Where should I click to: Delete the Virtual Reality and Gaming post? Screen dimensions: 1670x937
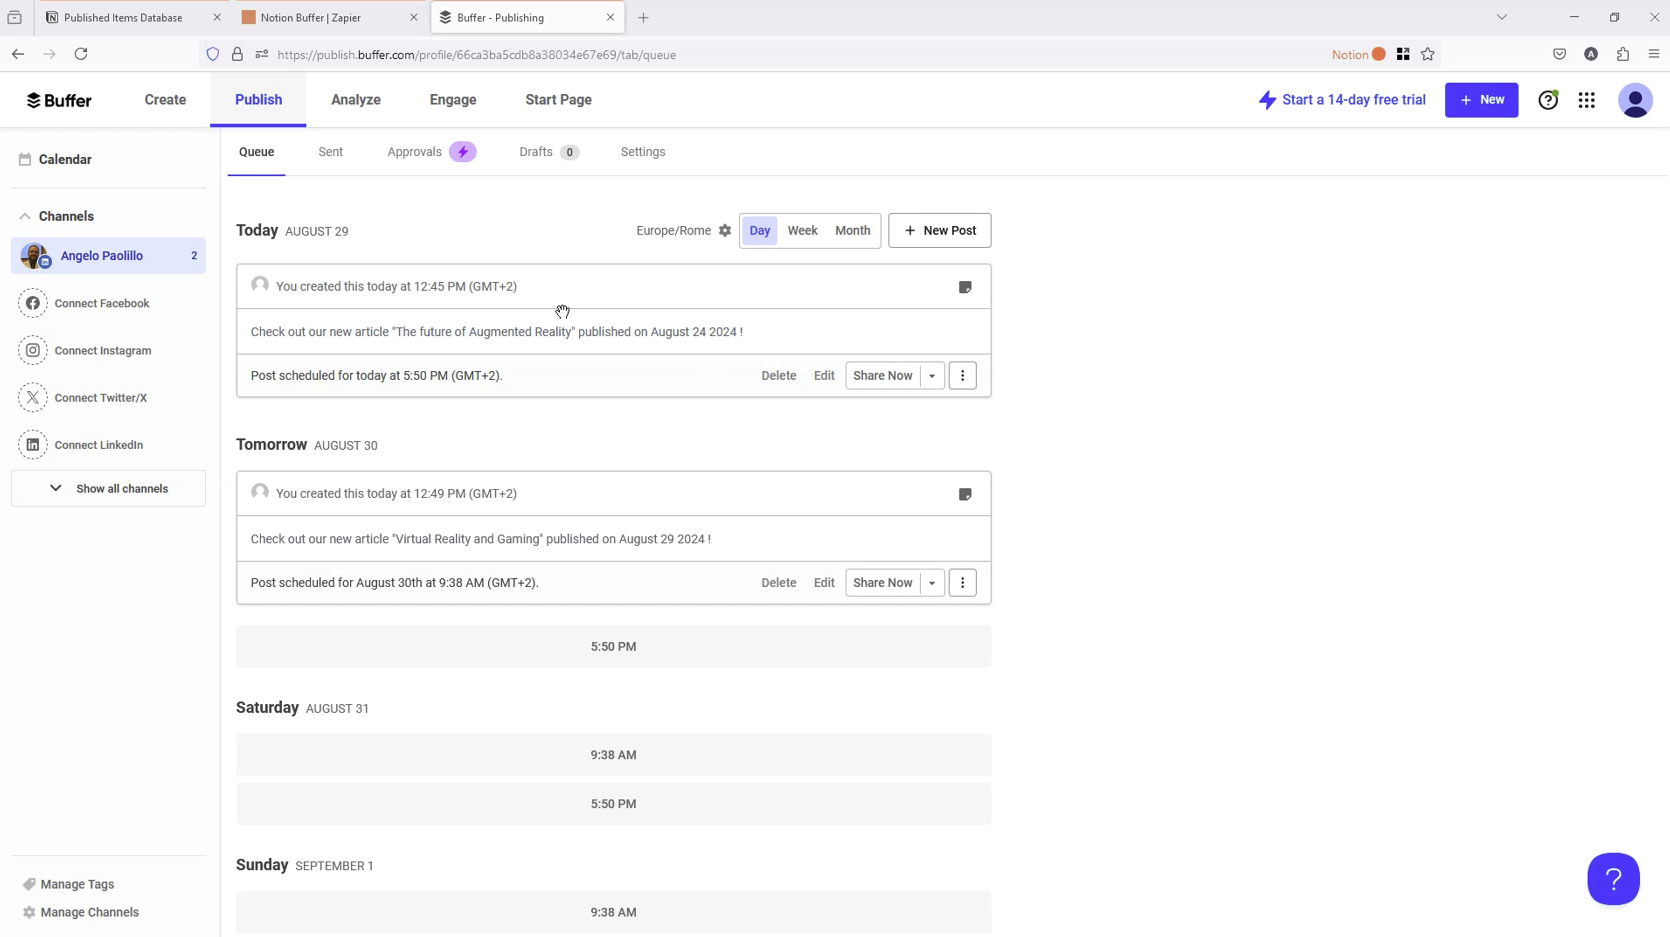point(778,583)
